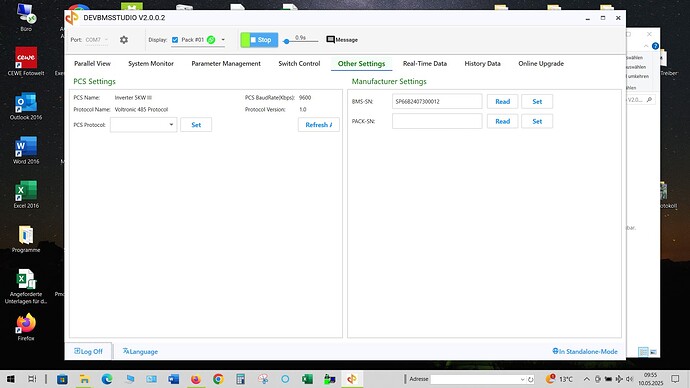The height and width of the screenshot is (388, 690).
Task: Stop polling with the Stop toggle button
Action: 259,40
